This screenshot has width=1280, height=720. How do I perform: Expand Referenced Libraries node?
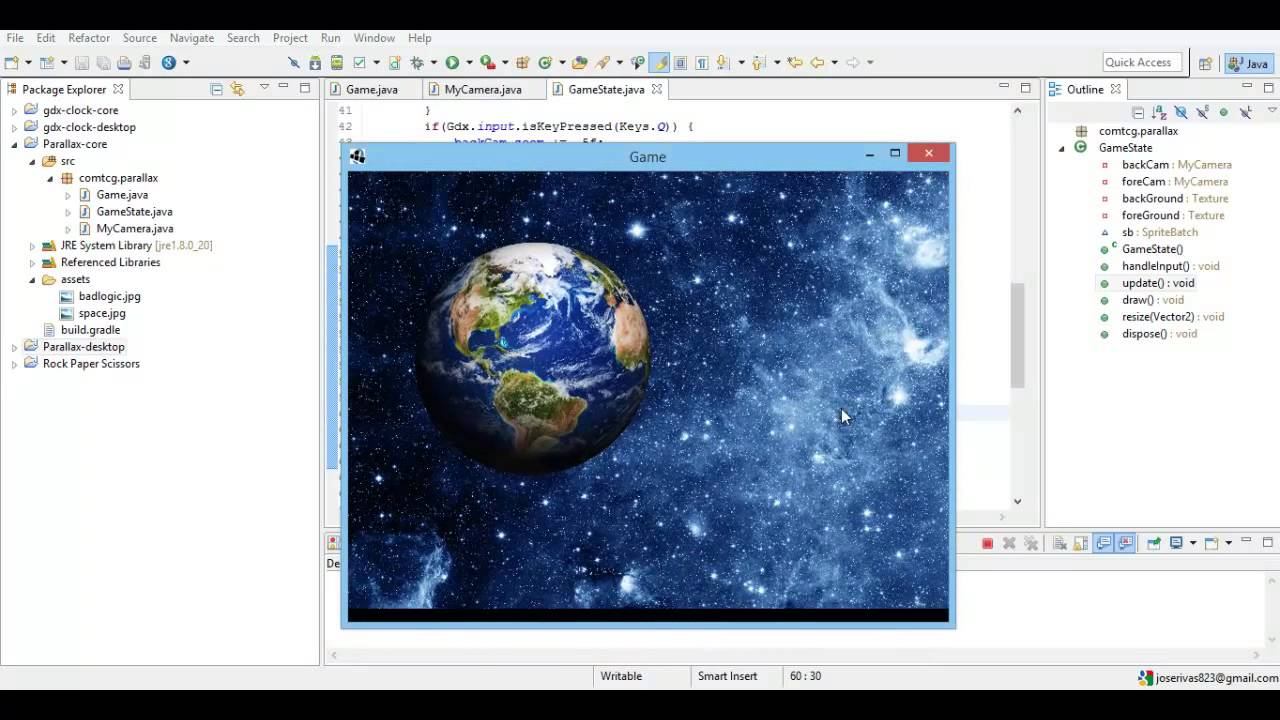[32, 262]
